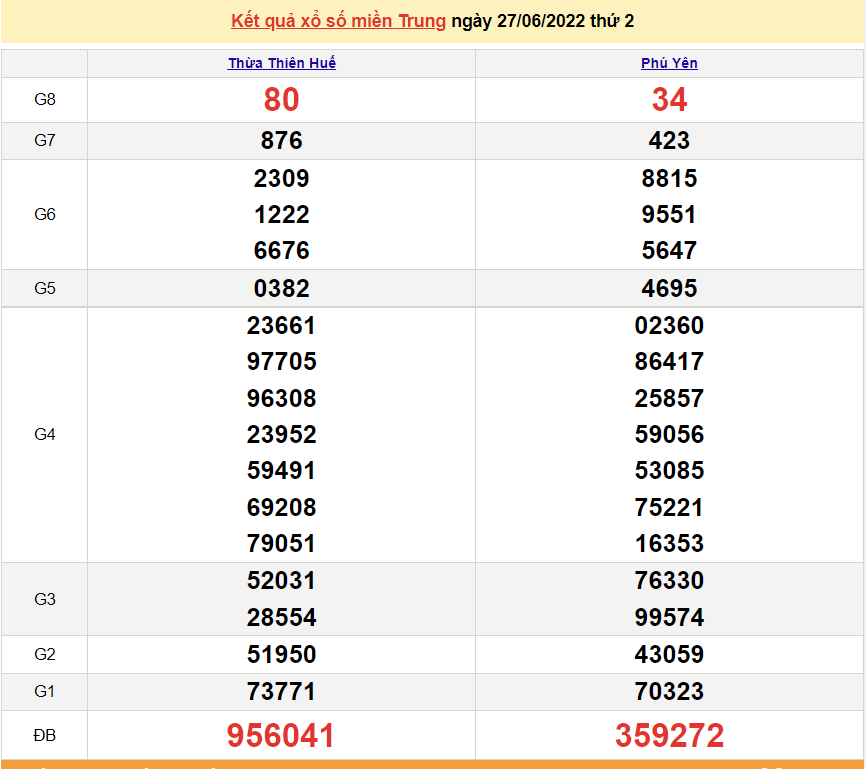The width and height of the screenshot is (866, 769).
Task: Click the G3 row label
Action: pyautogui.click(x=45, y=599)
